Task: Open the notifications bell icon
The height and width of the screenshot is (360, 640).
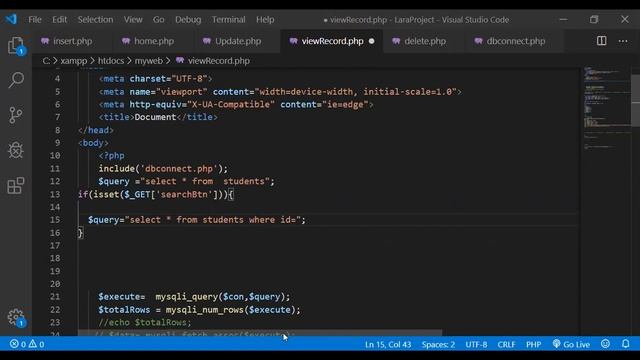Action: (625, 344)
